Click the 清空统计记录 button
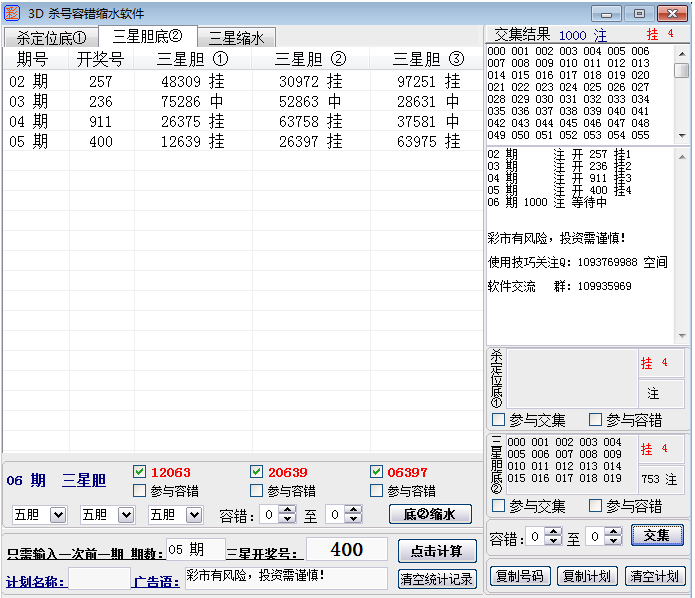The image size is (695, 598). click(437, 578)
